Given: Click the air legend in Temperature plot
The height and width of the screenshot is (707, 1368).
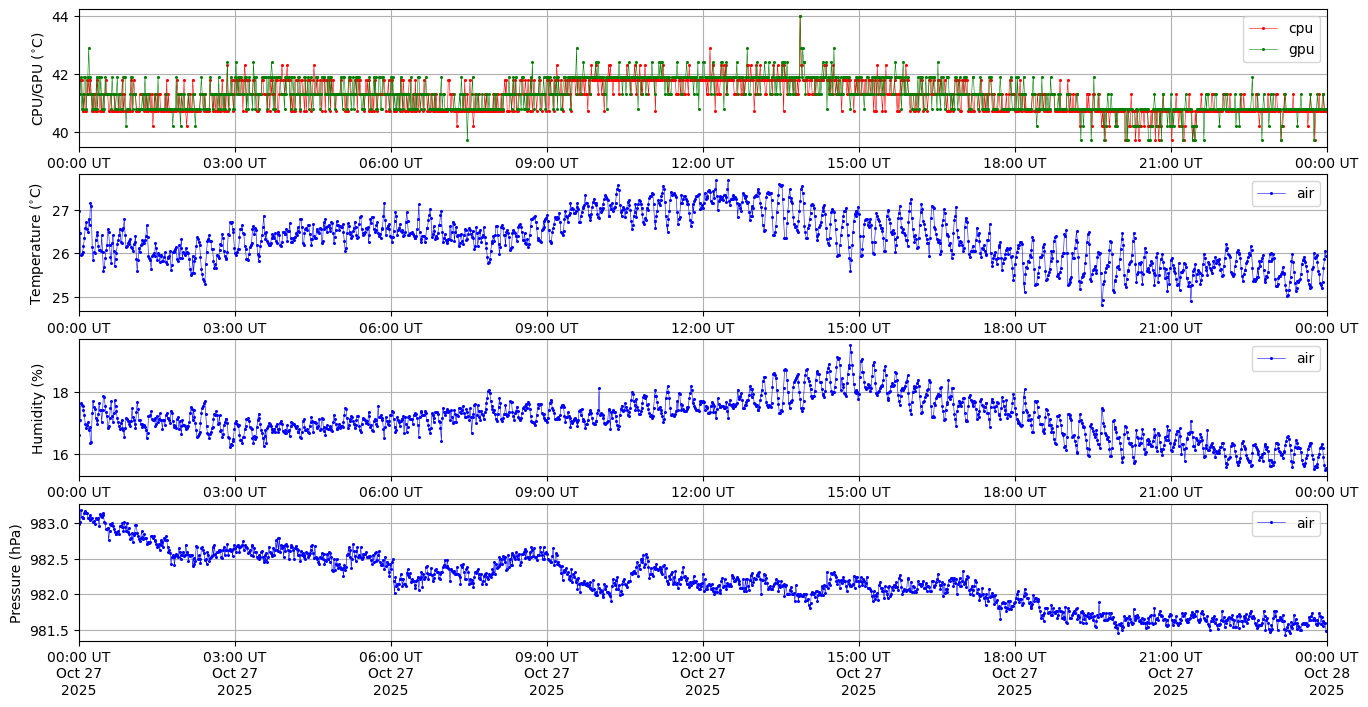Looking at the screenshot, I should pos(1286,194).
